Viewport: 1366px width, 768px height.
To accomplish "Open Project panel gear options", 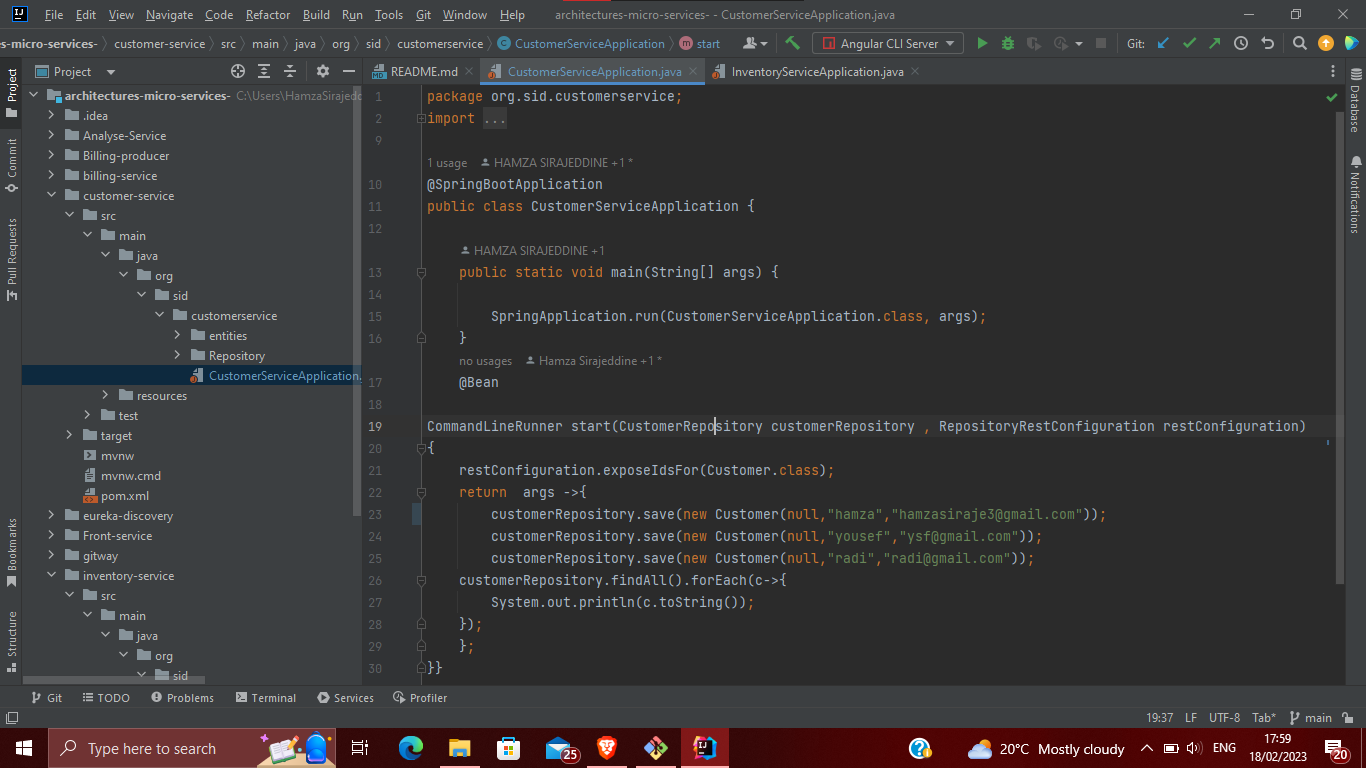I will point(322,71).
